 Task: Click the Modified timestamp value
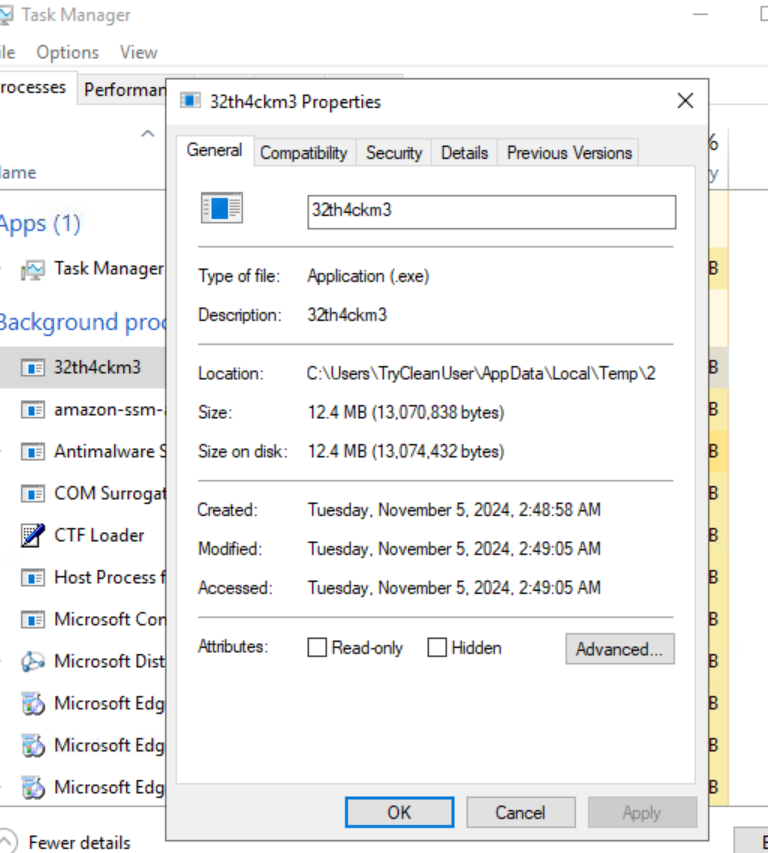454,548
